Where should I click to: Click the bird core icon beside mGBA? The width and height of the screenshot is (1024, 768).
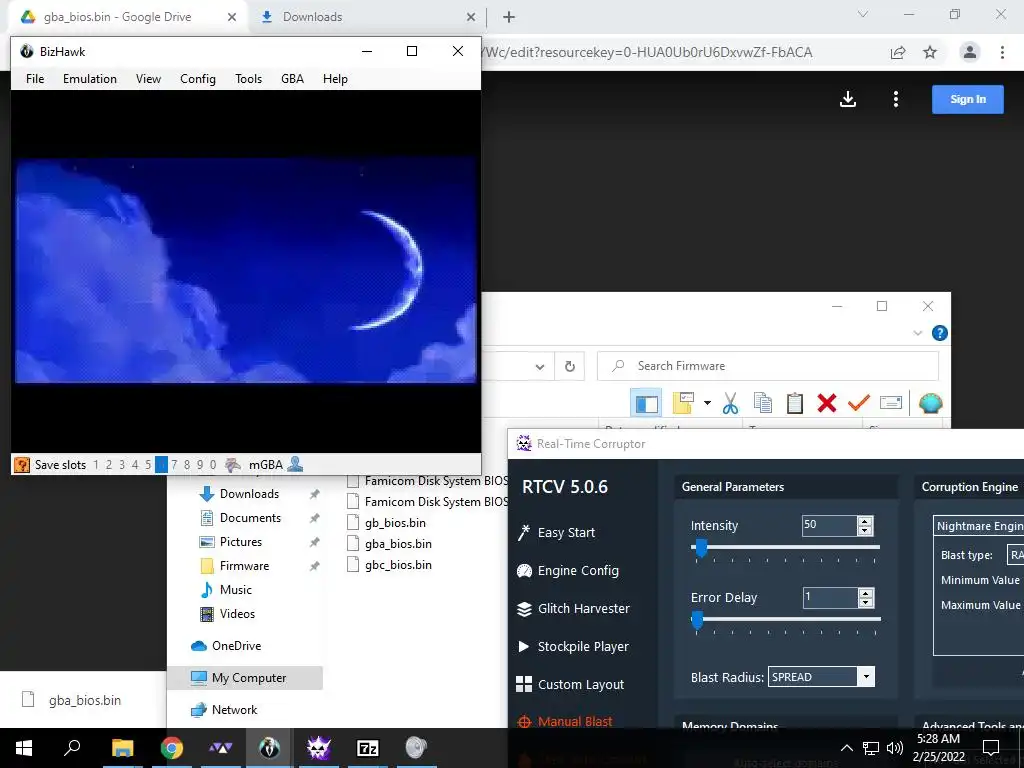click(x=232, y=465)
